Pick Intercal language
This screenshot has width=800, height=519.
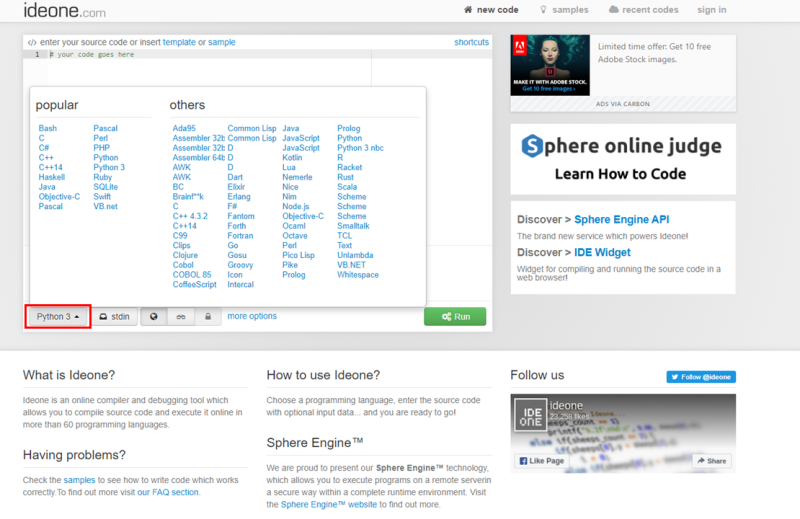240,284
